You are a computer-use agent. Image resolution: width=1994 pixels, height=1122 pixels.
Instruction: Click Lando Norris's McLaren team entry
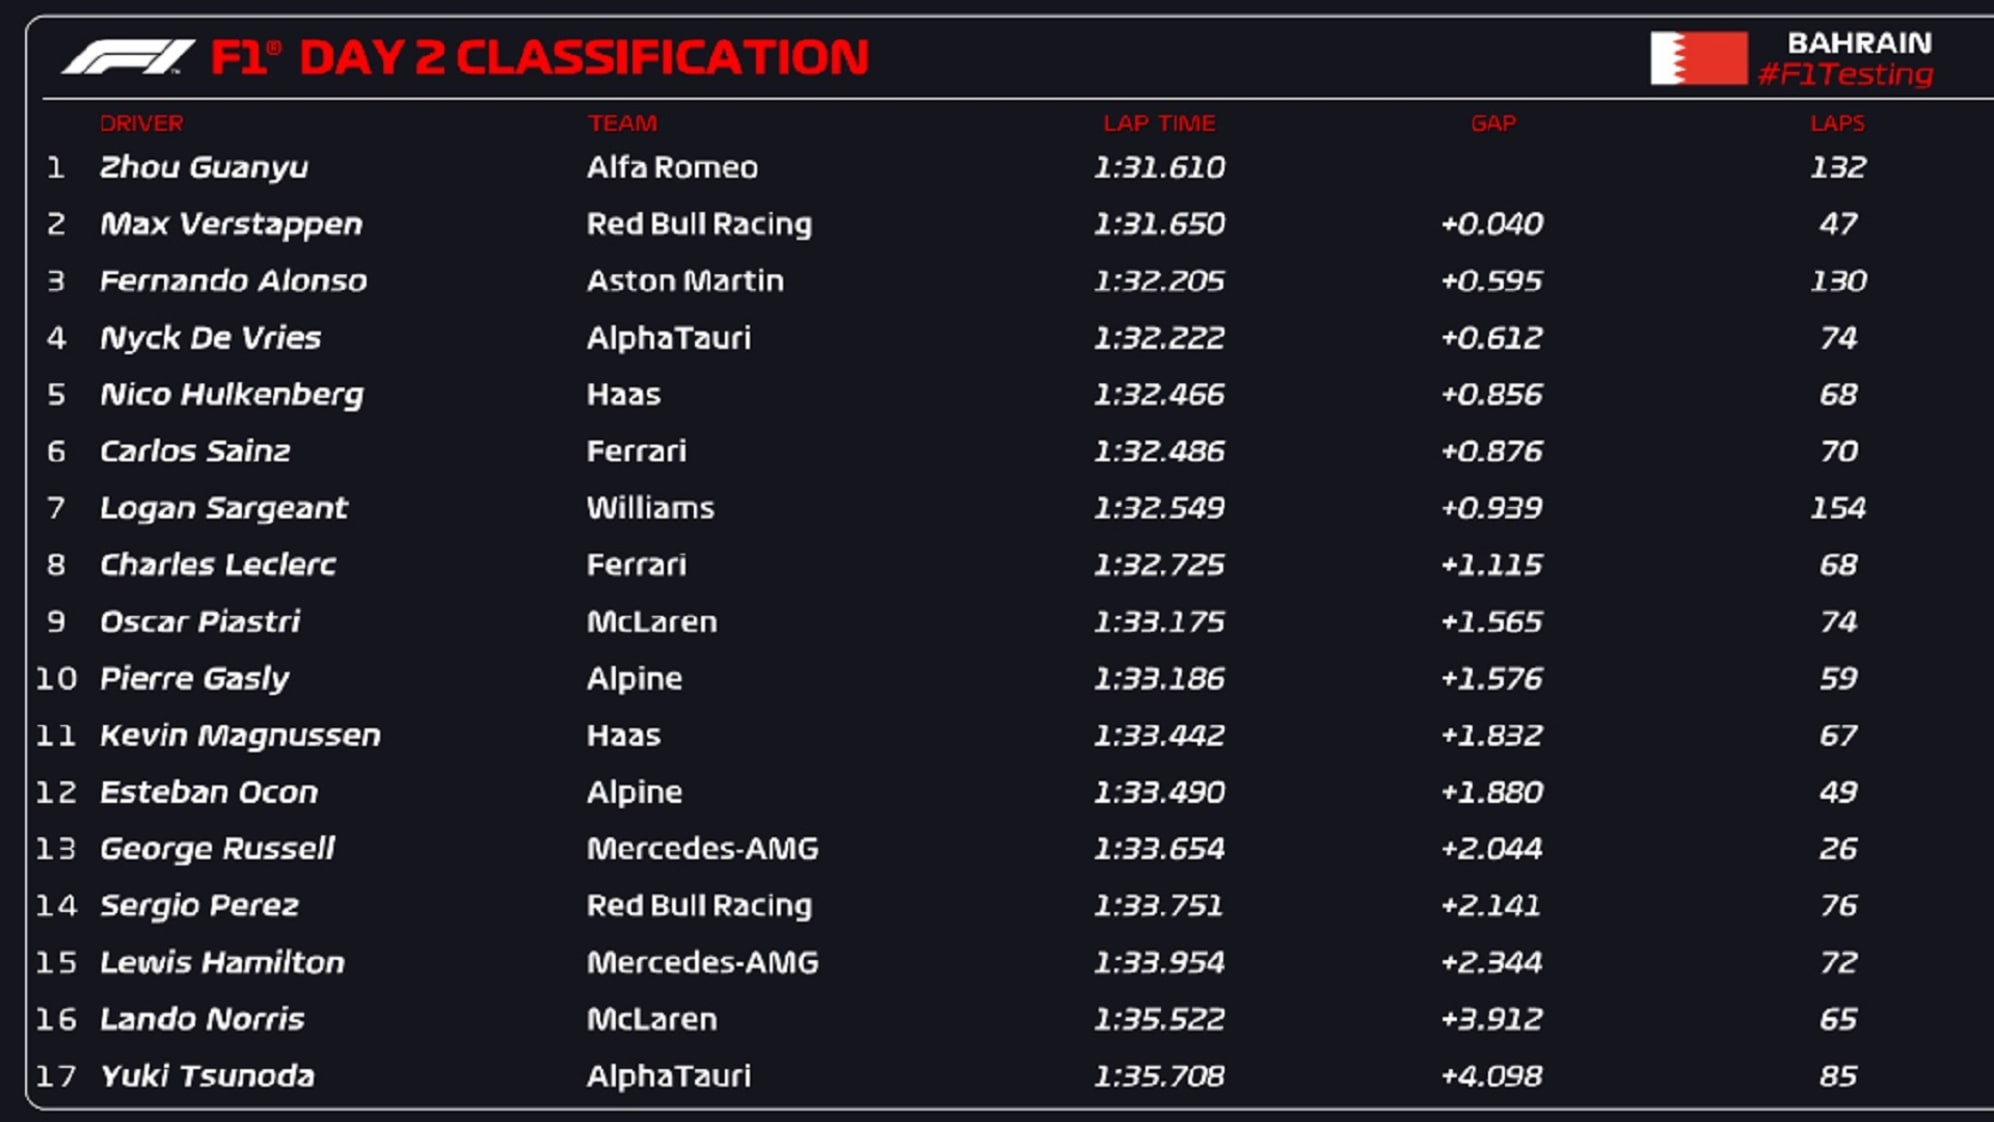[652, 1019]
